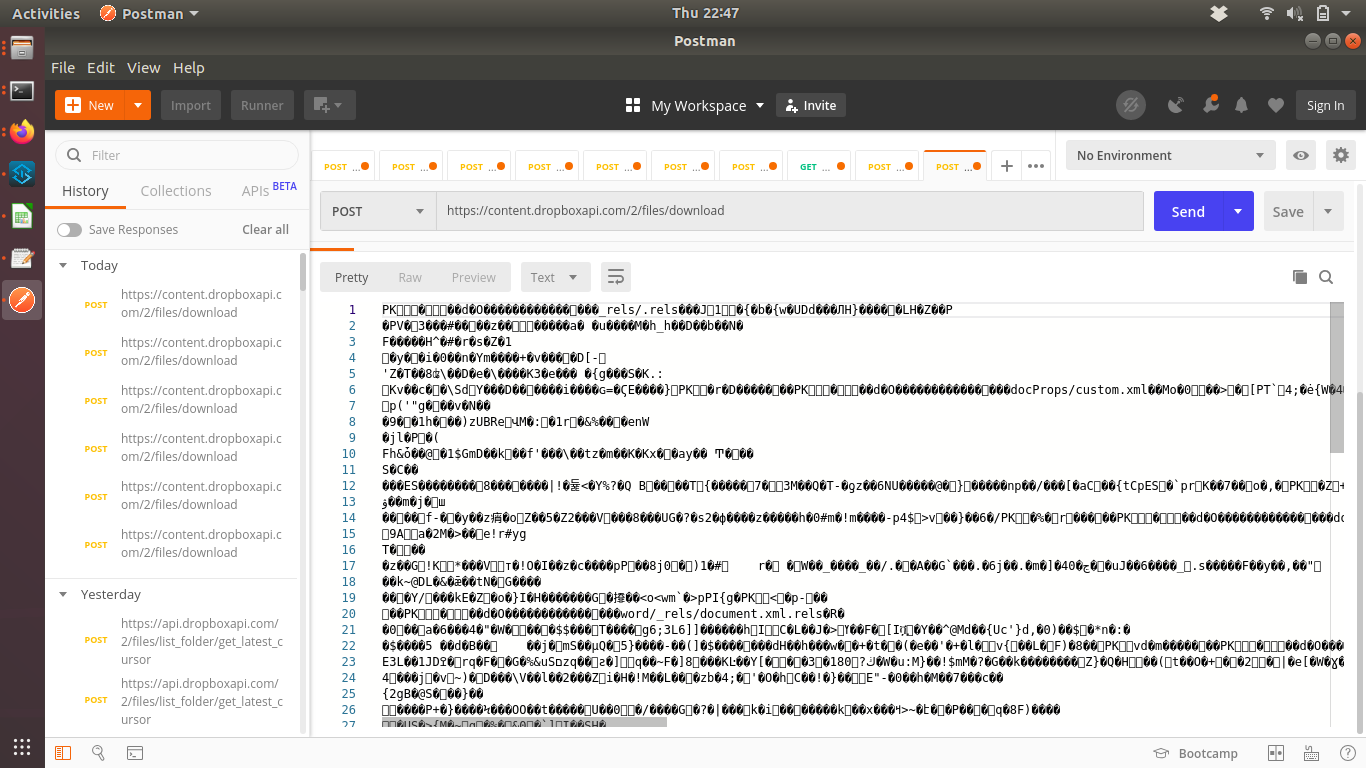Open the HTTP method POST dropdown
This screenshot has height=768, width=1366.
click(x=378, y=211)
